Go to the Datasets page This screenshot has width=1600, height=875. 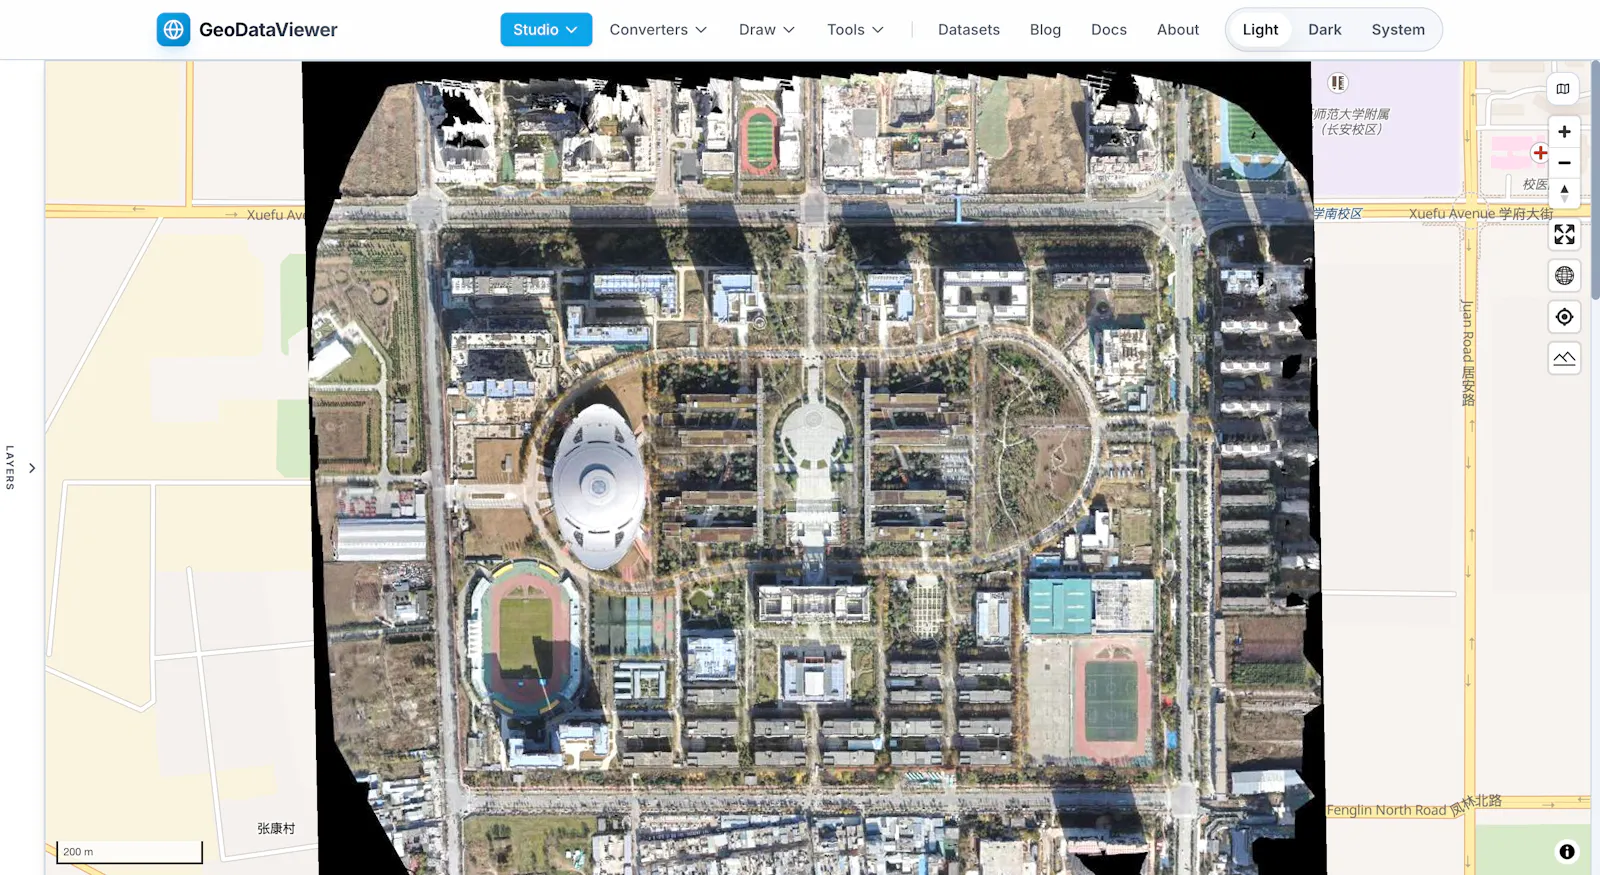point(969,30)
